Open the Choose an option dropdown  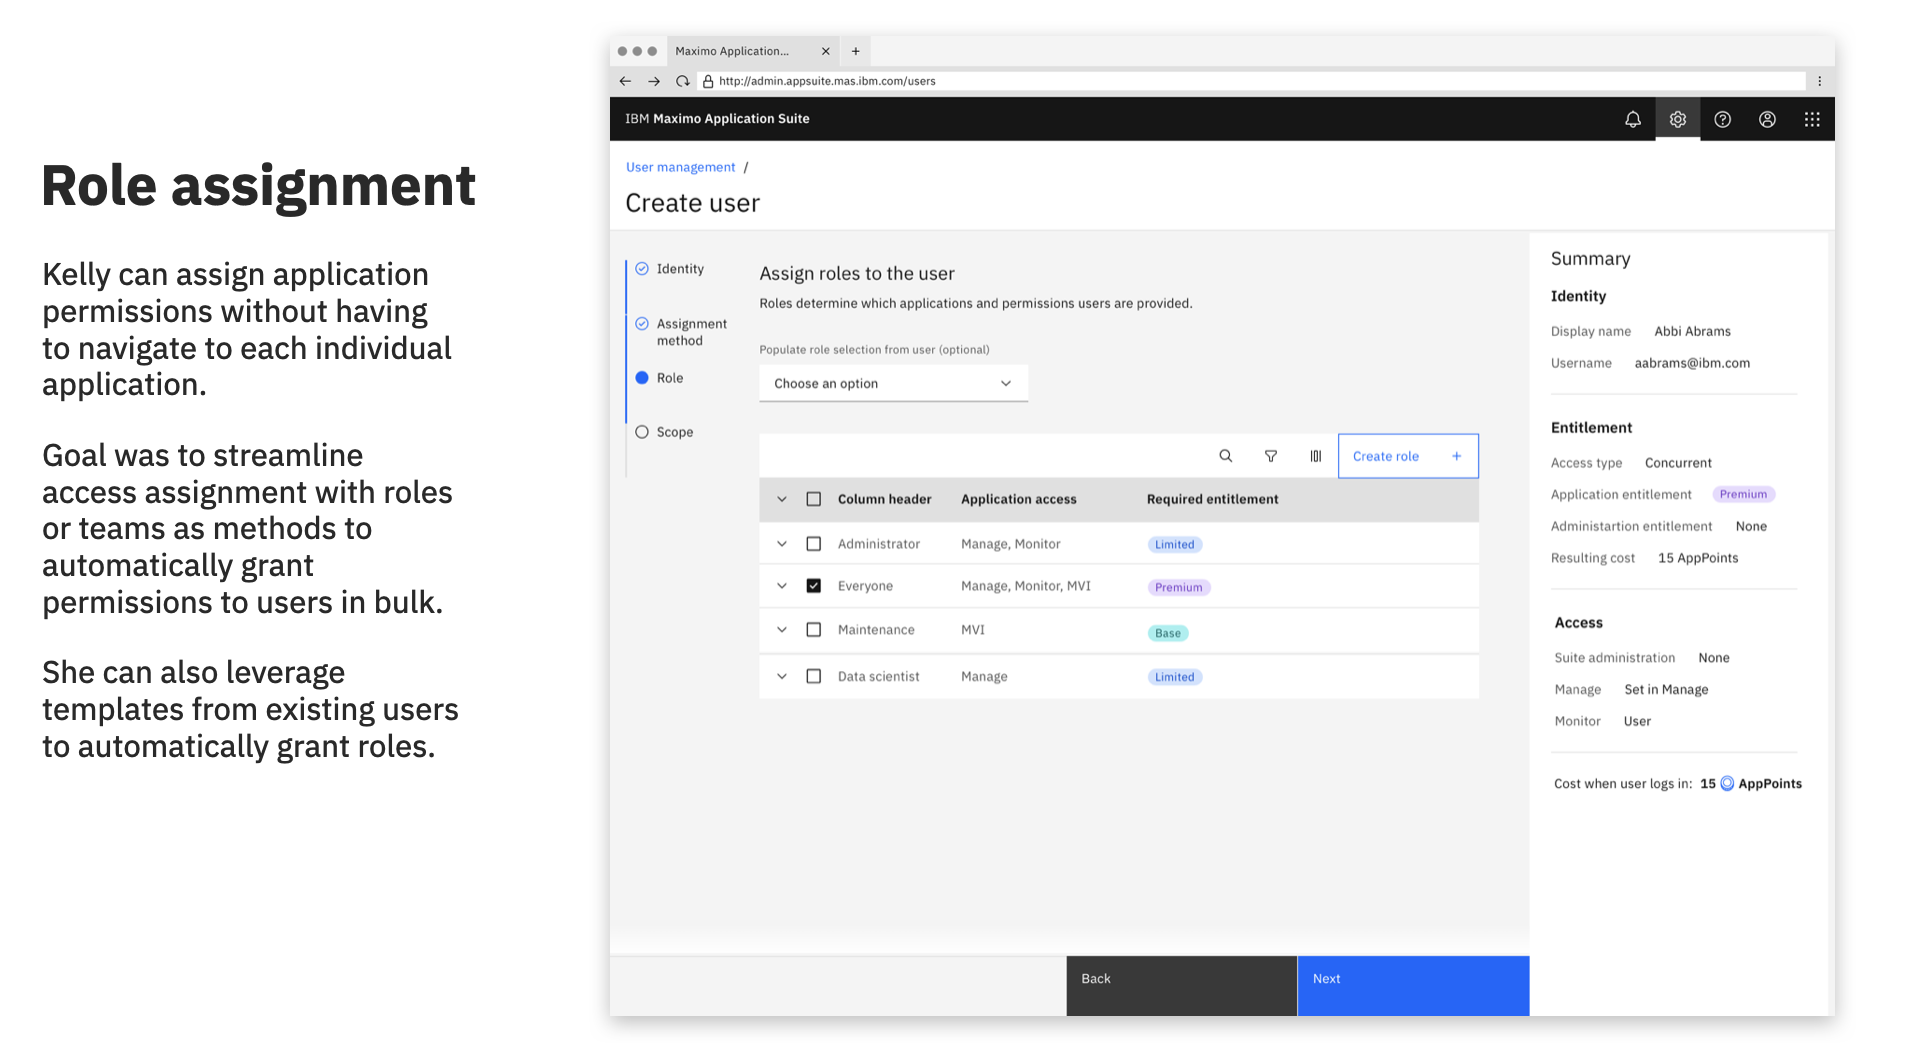pyautogui.click(x=893, y=384)
